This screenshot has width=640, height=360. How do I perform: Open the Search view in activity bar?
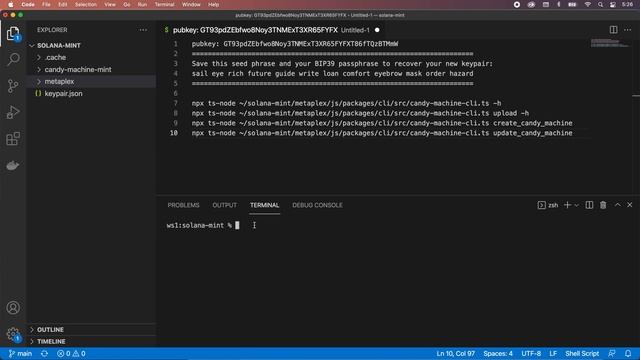[13, 60]
